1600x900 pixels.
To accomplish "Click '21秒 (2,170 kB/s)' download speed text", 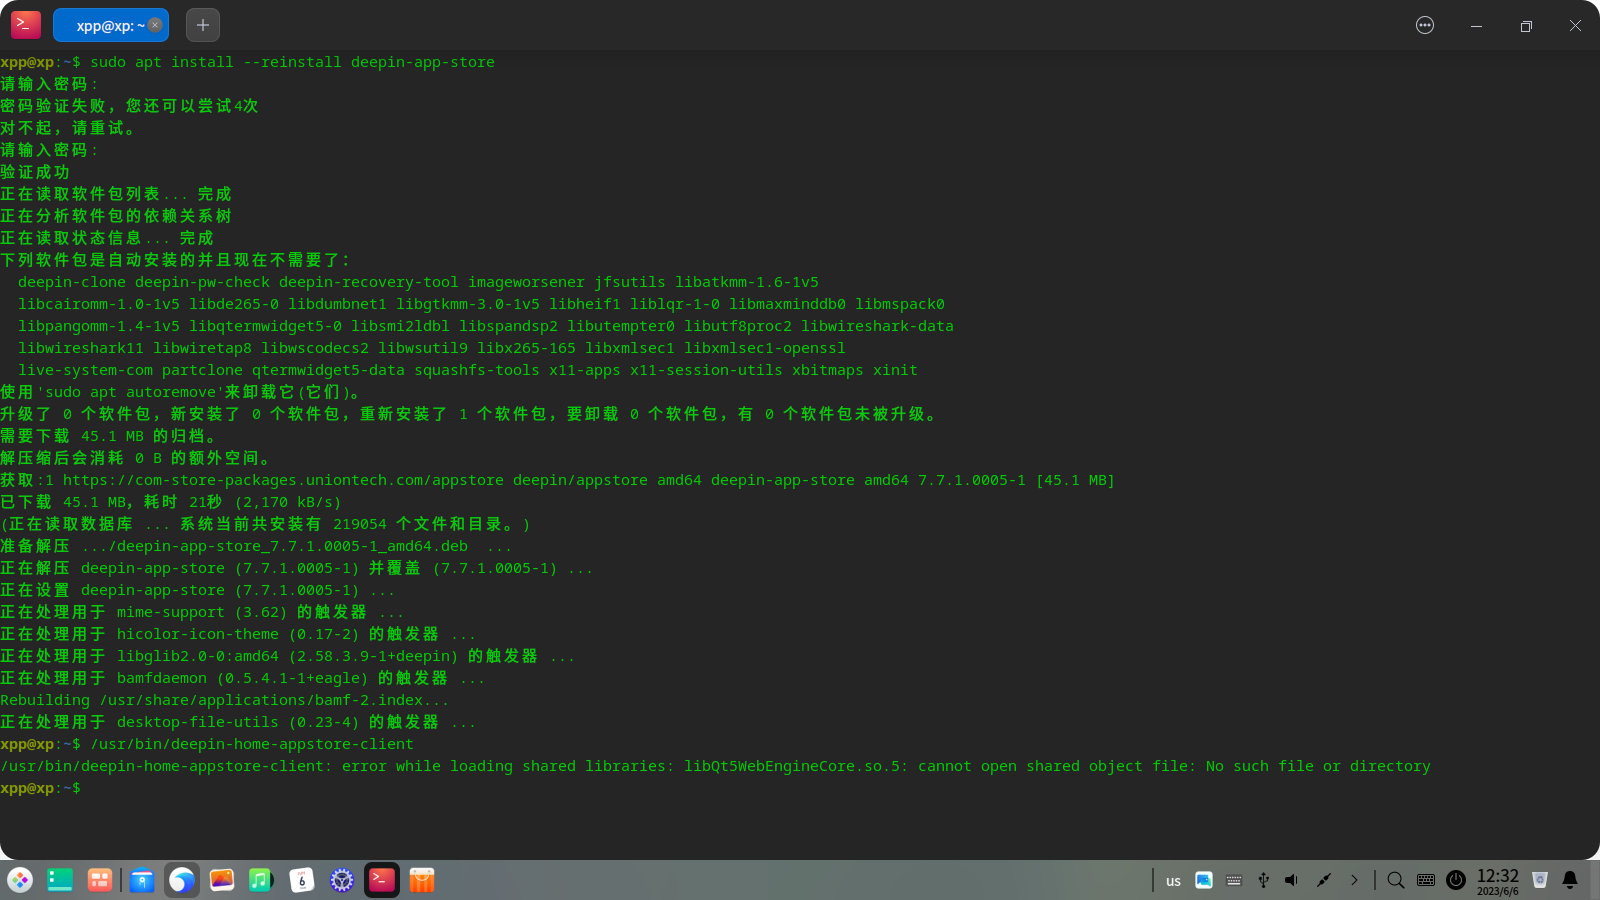I will coord(265,502).
